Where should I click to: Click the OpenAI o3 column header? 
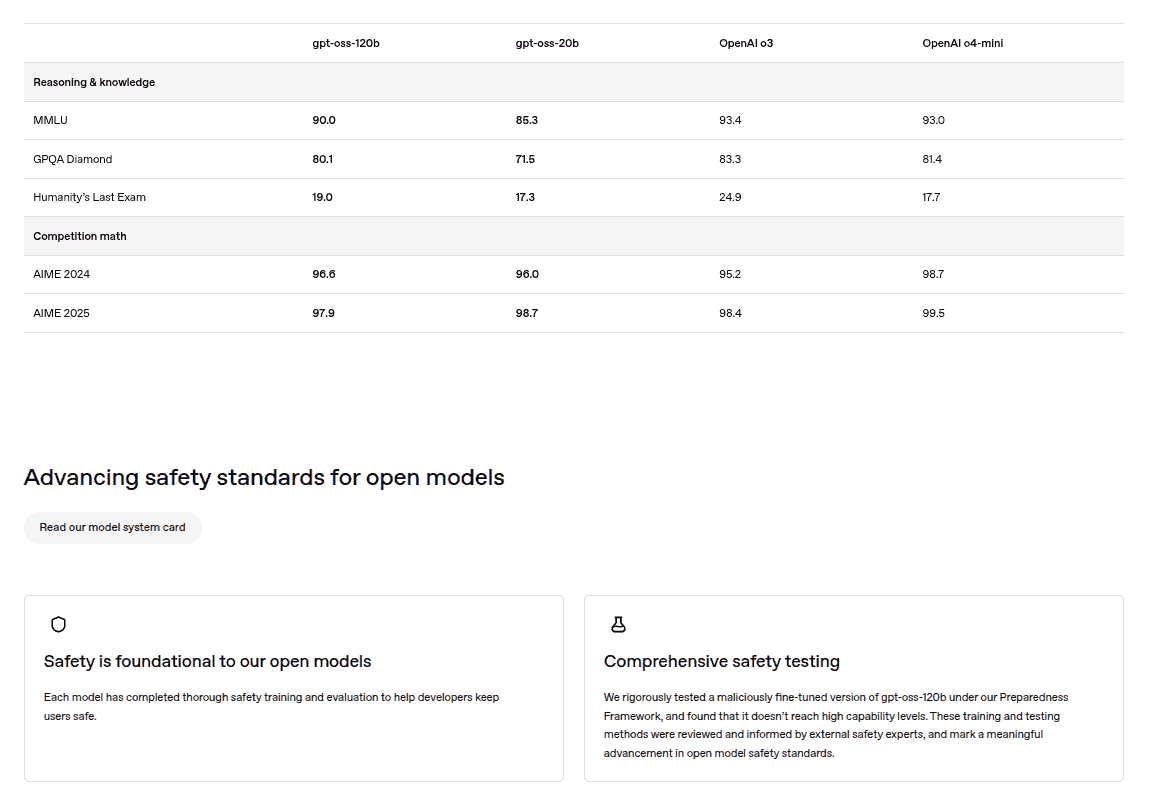click(745, 44)
